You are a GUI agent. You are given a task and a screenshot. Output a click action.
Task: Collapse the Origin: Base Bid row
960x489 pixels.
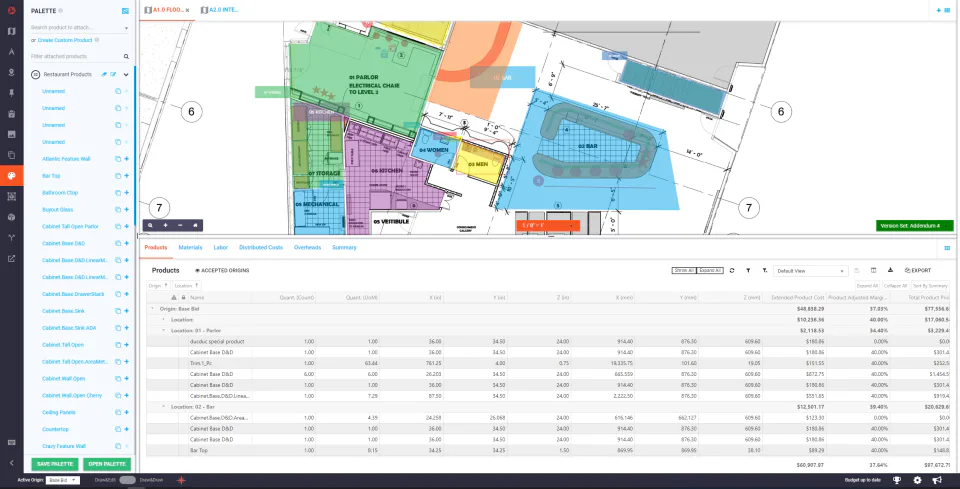[x=152, y=309]
